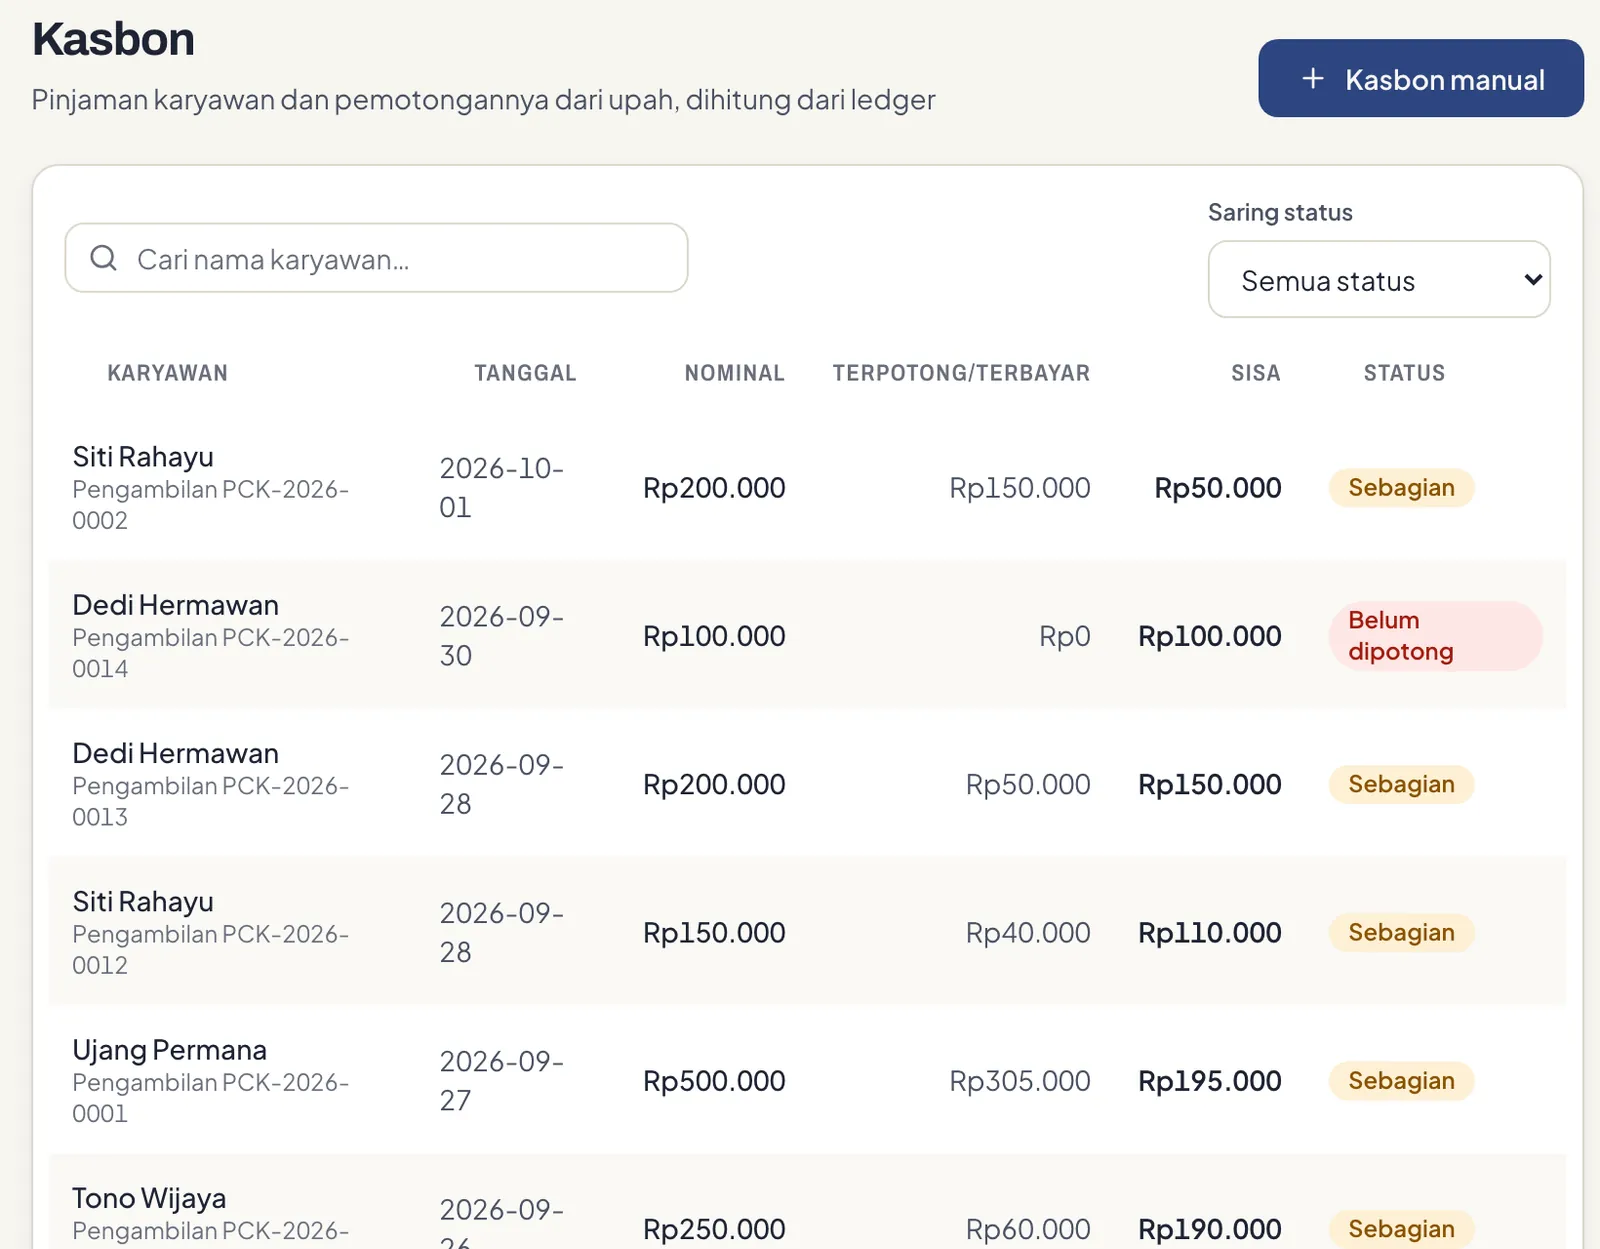Click the Saring status label
Image resolution: width=1600 pixels, height=1249 pixels.
click(1280, 212)
